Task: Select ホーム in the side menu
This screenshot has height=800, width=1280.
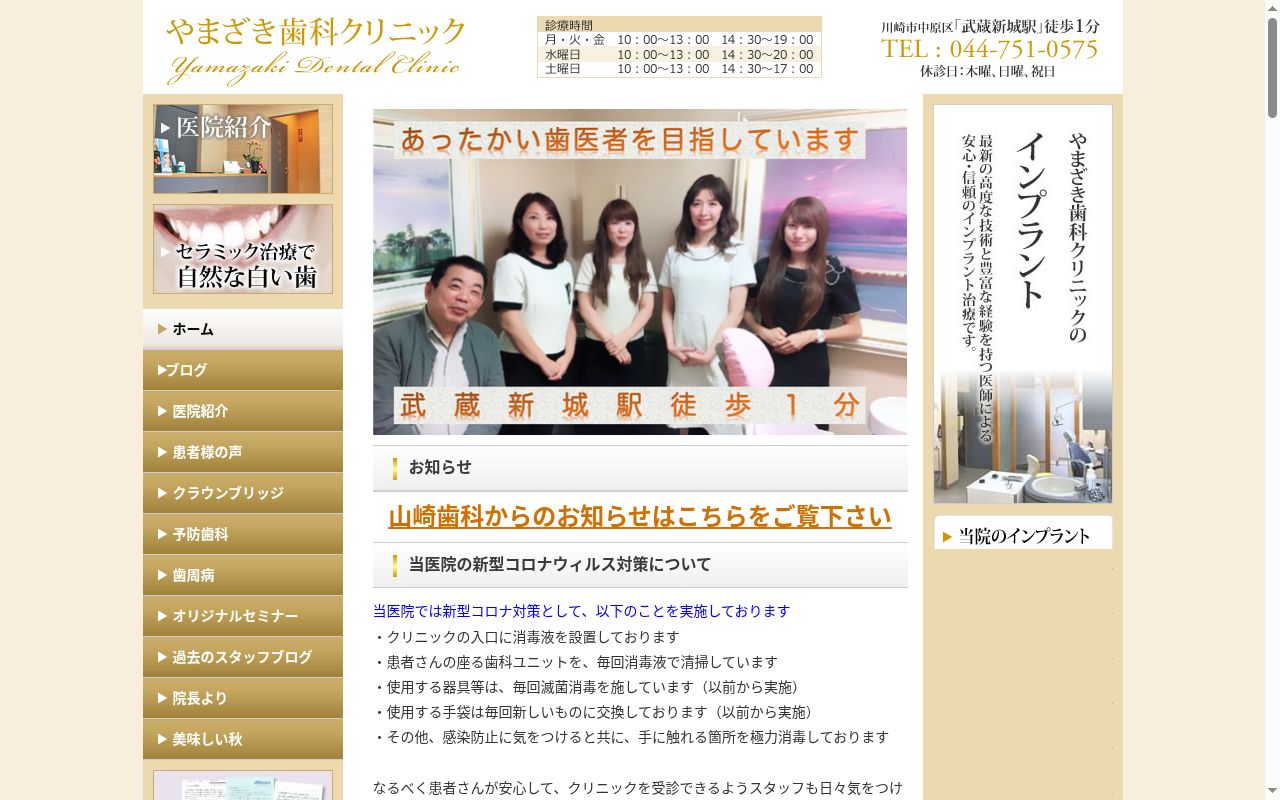Action: [243, 329]
